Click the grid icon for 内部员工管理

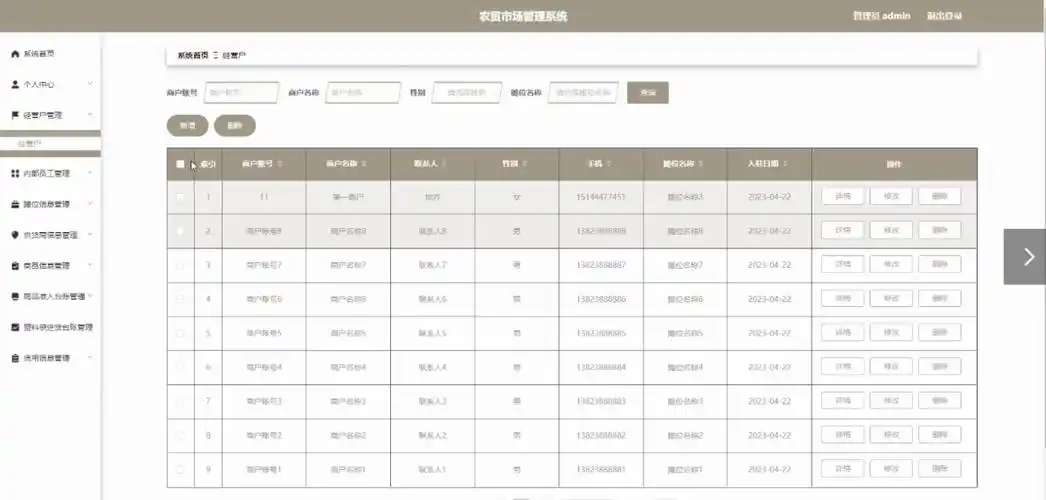(x=15, y=173)
